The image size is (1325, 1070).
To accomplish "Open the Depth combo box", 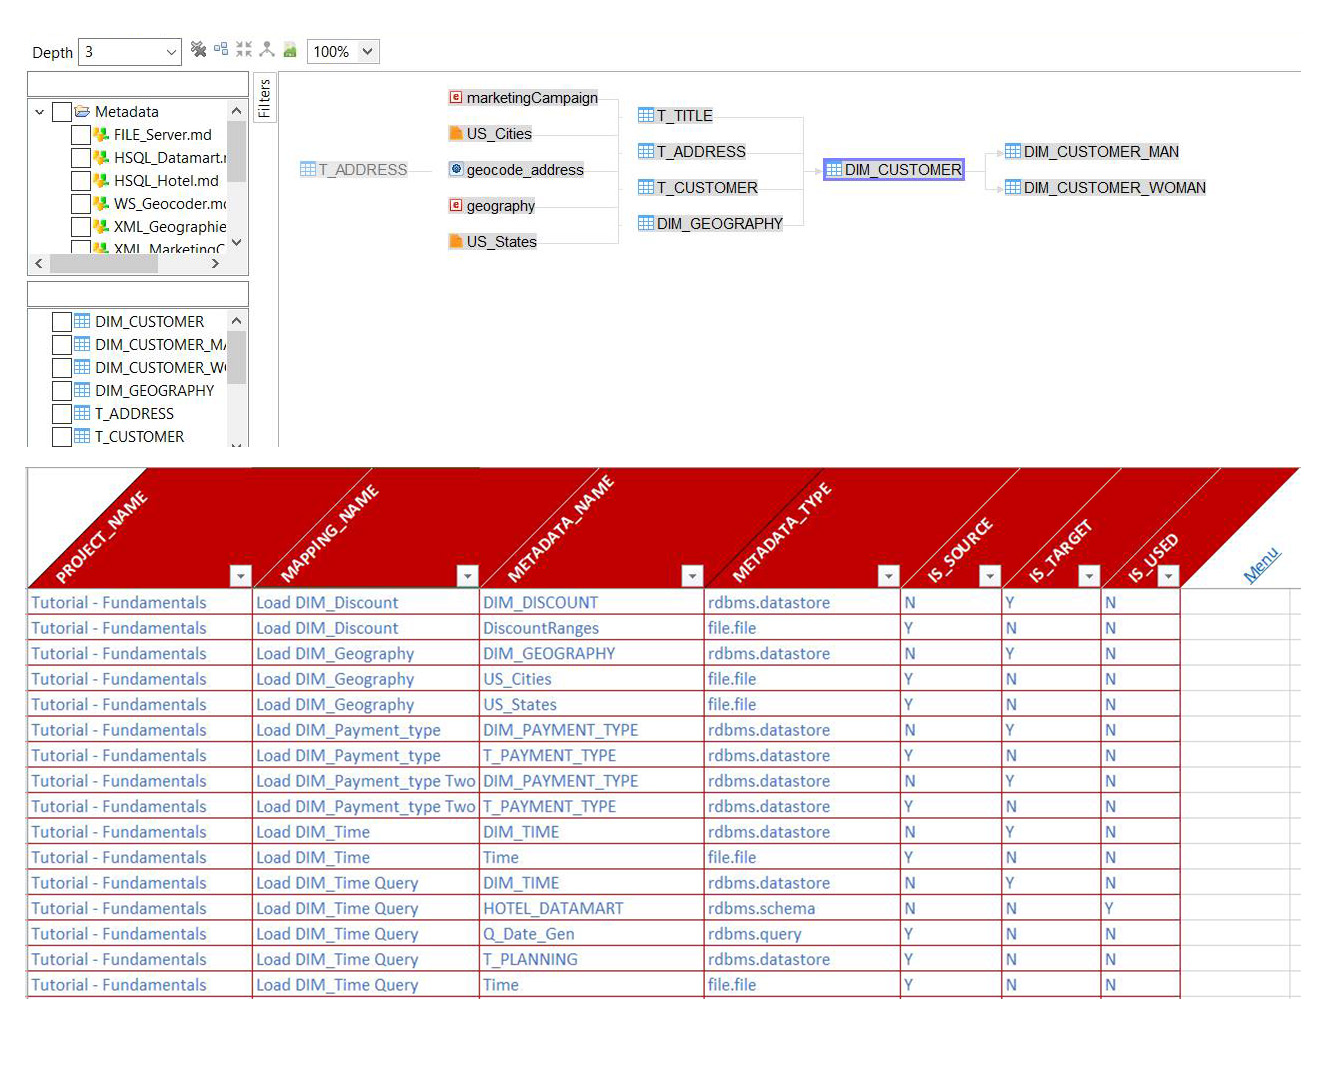I will point(130,52).
